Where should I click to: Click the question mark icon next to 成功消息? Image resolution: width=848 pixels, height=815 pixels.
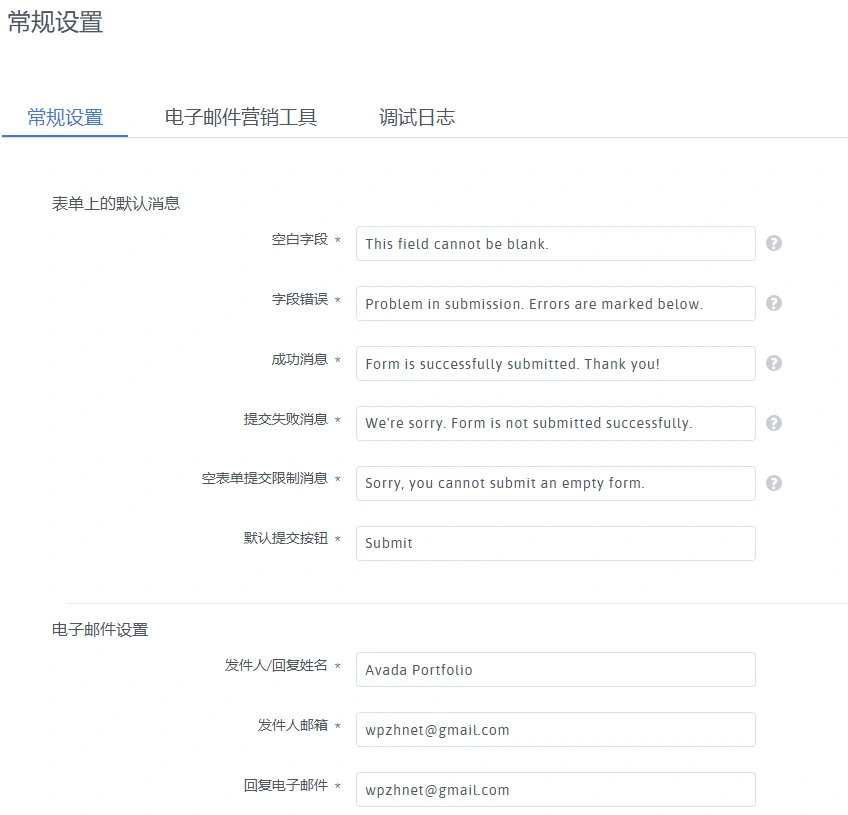[x=773, y=363]
